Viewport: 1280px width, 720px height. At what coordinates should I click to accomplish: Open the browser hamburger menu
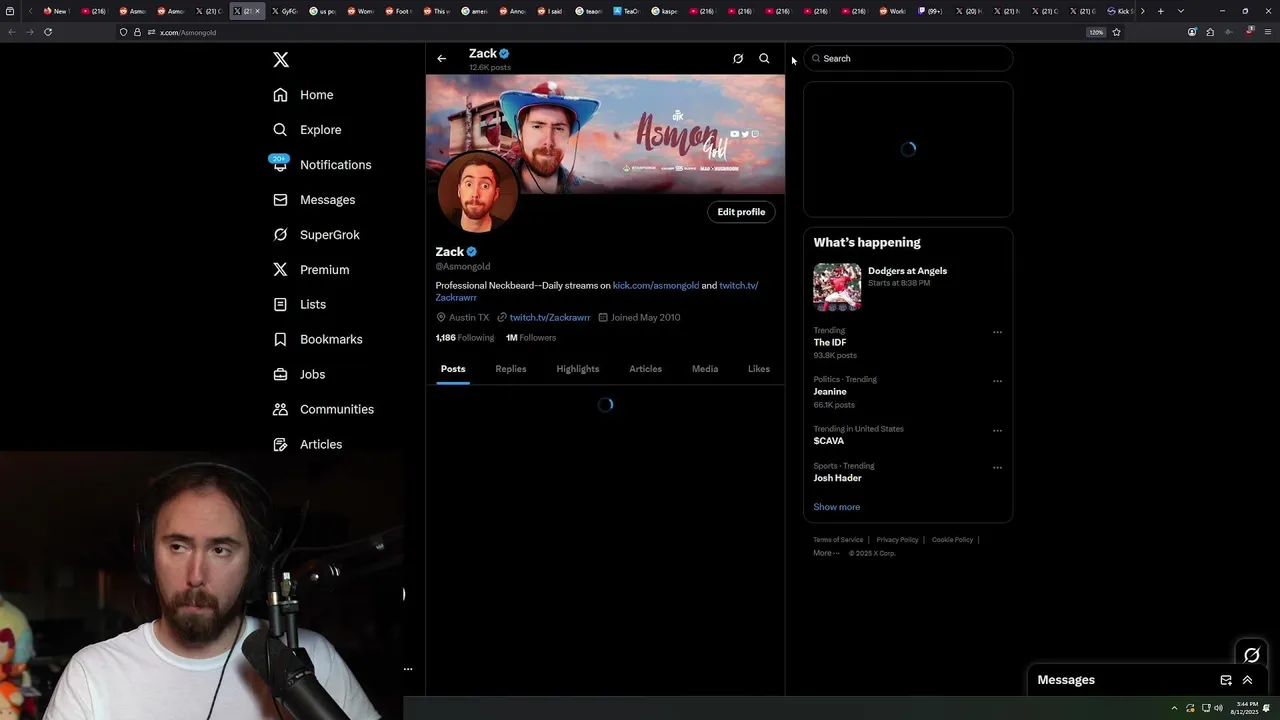(x=1267, y=32)
